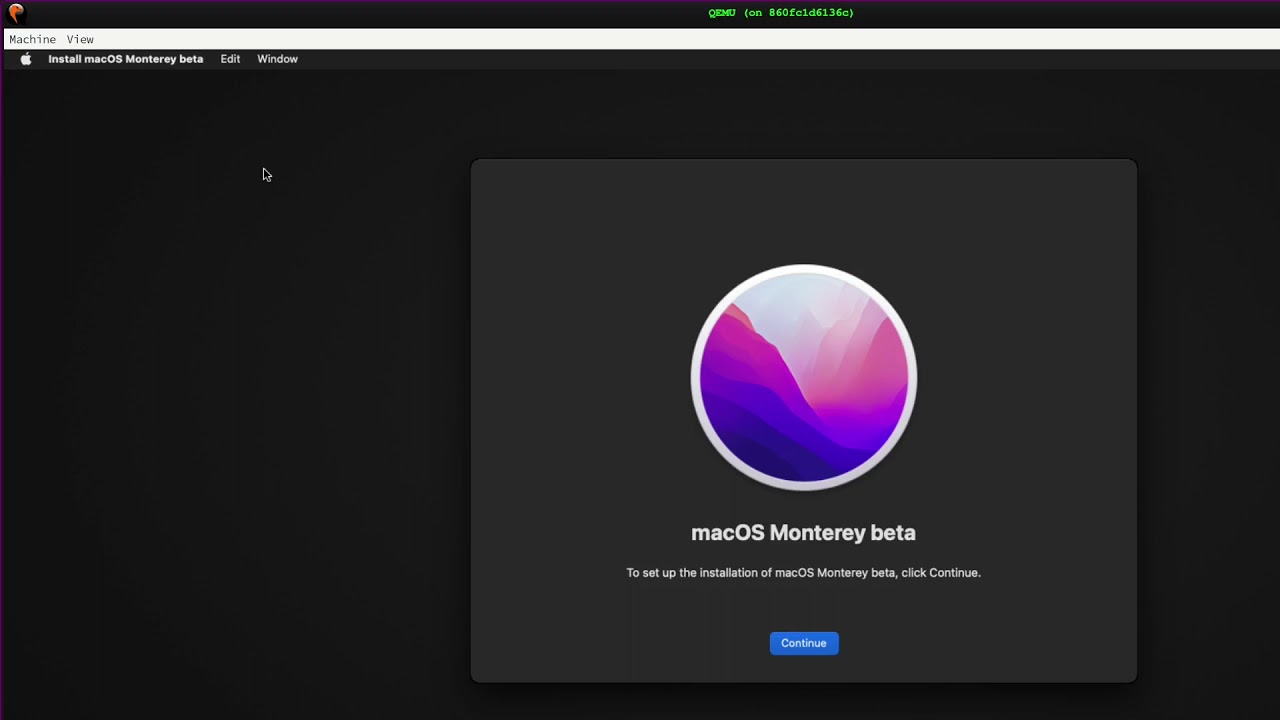
Task: Click the QEMU title text
Action: [x=781, y=13]
